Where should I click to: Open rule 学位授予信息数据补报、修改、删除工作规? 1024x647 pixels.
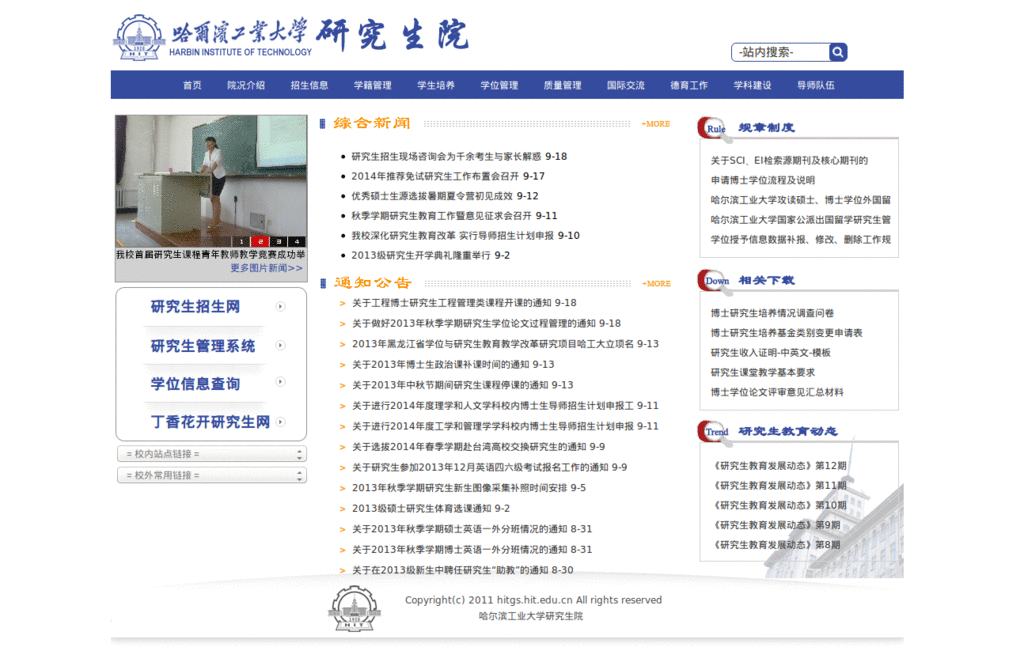click(x=801, y=240)
